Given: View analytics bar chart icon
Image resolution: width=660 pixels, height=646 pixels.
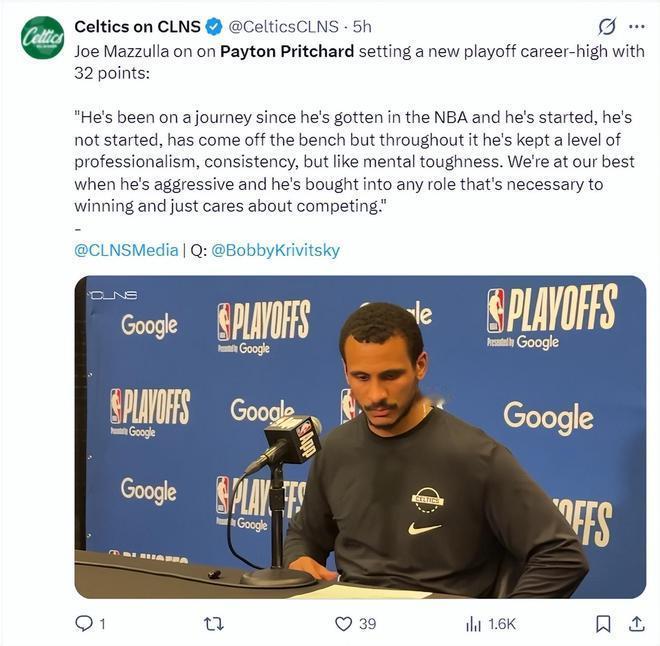Looking at the screenshot, I should [x=473, y=624].
